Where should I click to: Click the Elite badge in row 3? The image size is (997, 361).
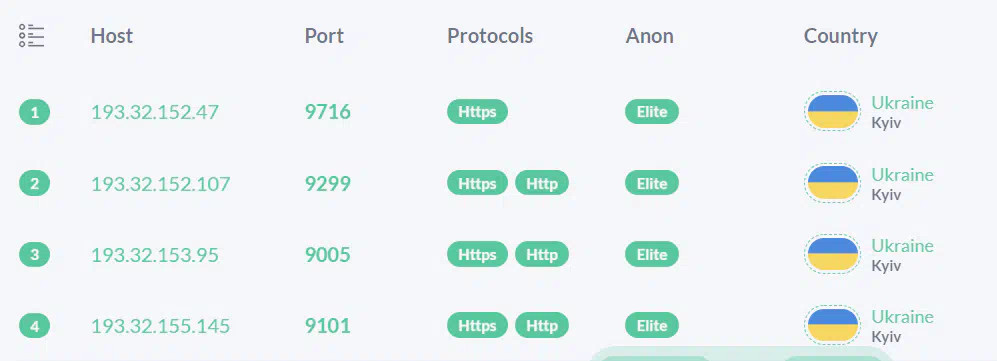[652, 254]
